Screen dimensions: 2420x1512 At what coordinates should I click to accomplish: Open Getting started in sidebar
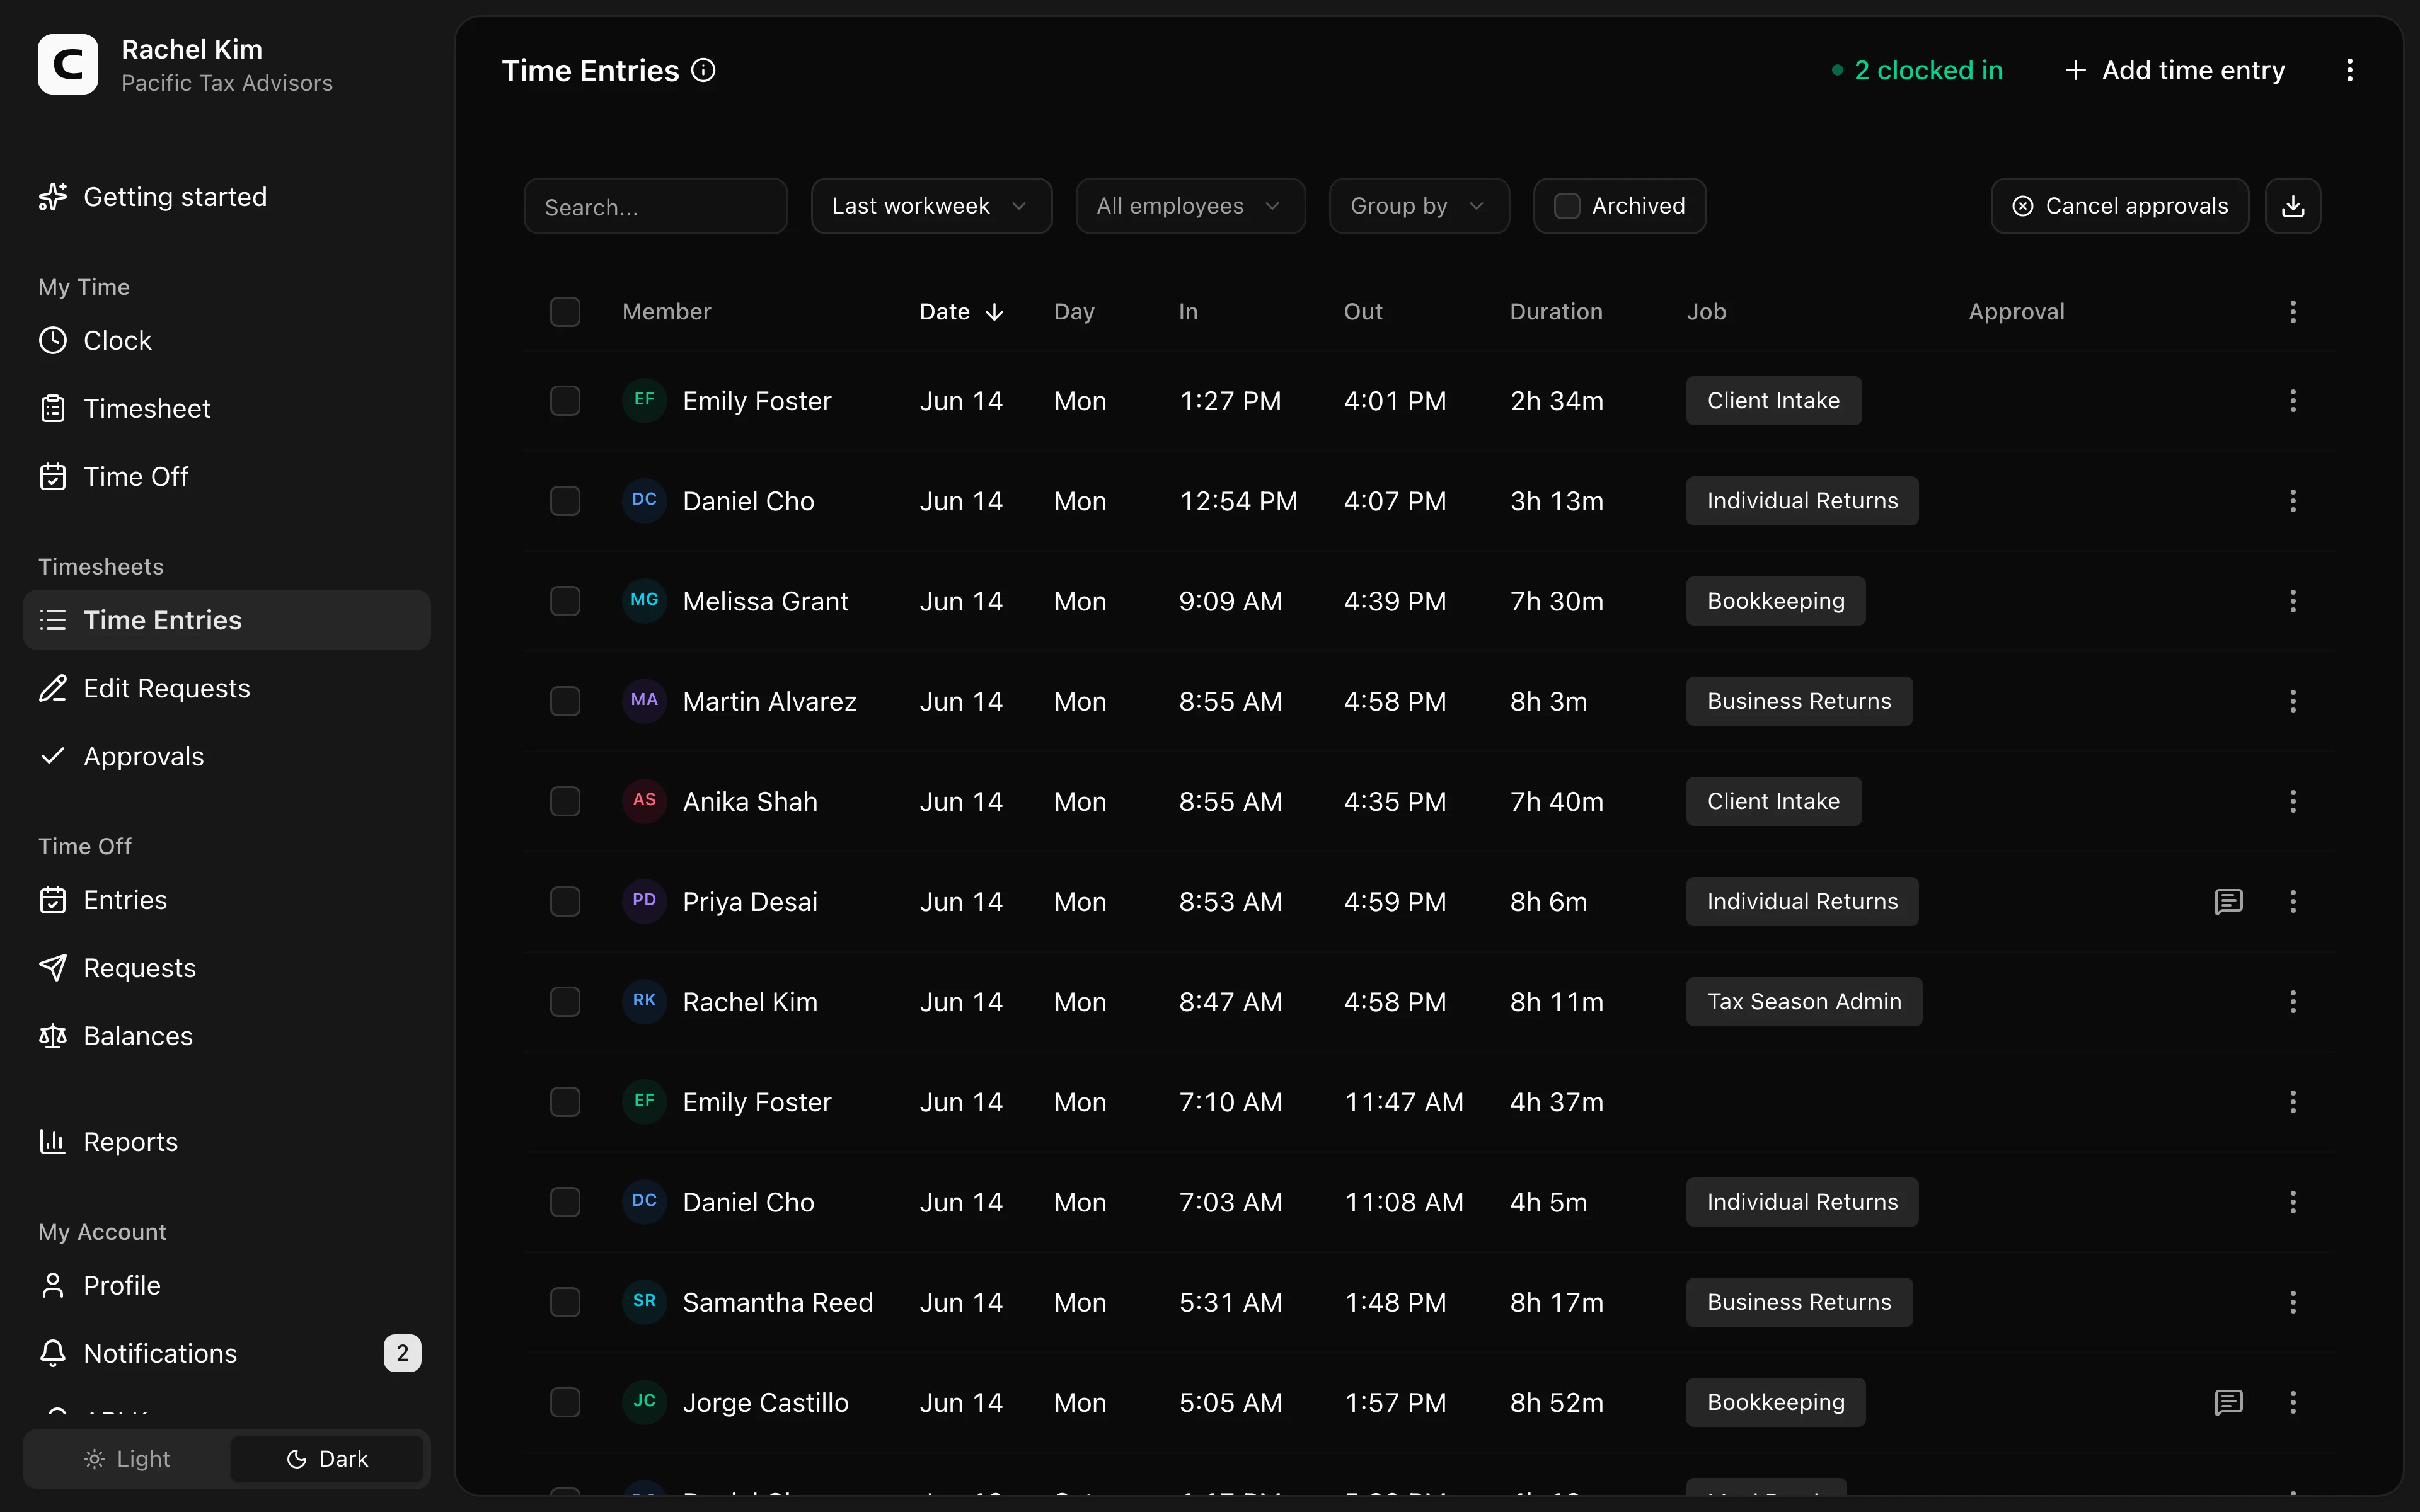226,197
